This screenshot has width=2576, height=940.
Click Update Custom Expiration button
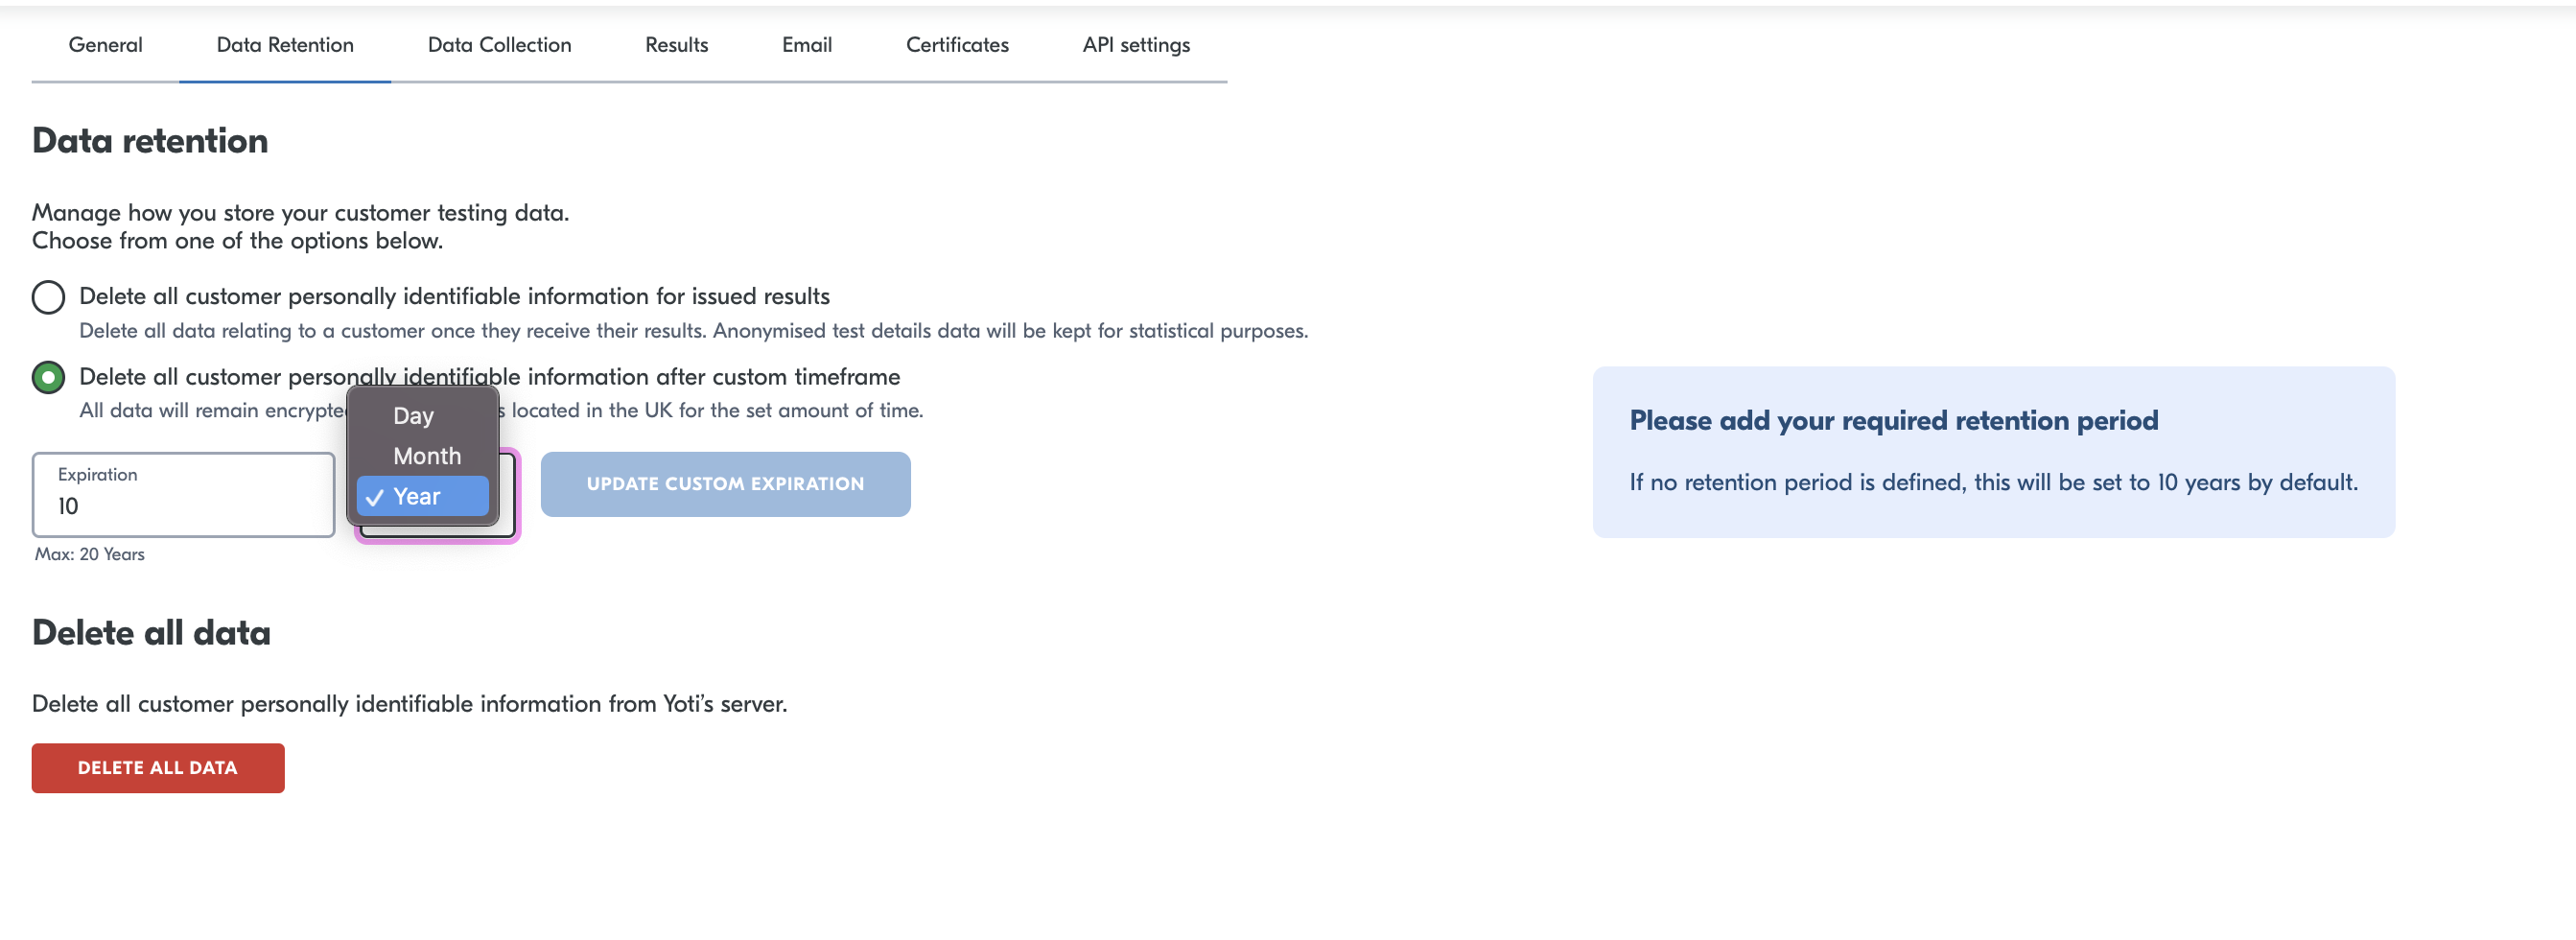pos(725,484)
